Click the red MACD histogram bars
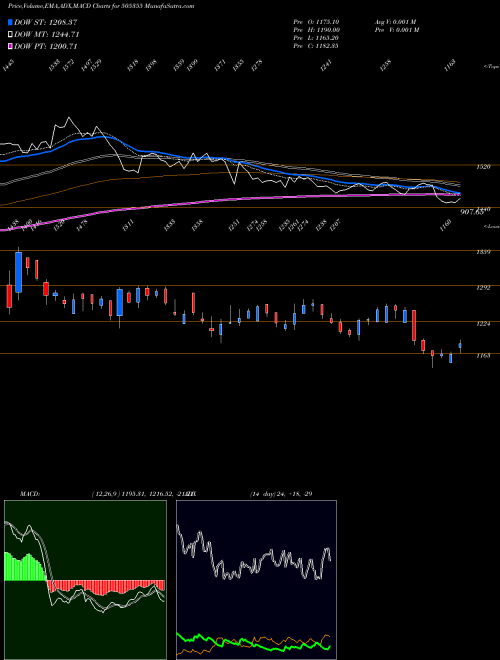The height and width of the screenshot is (660, 500). tap(105, 587)
